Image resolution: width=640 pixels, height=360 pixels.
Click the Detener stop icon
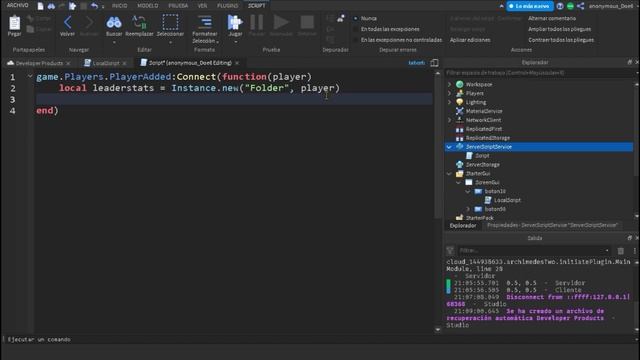coord(307,22)
